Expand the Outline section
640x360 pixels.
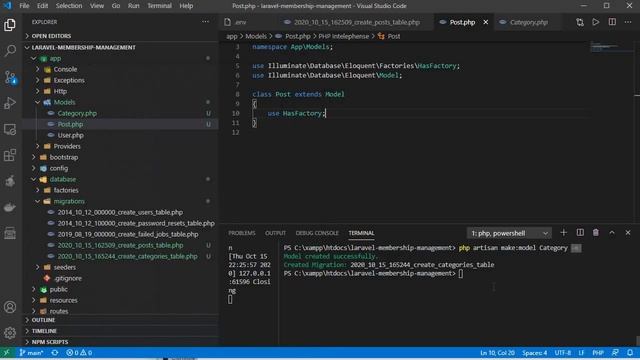tap(43, 320)
